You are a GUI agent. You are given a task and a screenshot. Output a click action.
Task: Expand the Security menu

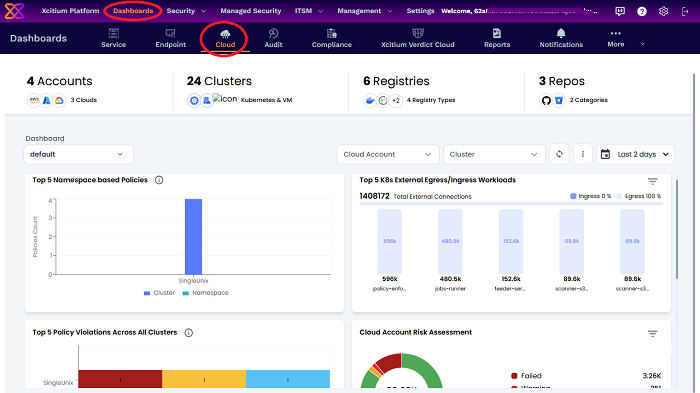(x=186, y=11)
